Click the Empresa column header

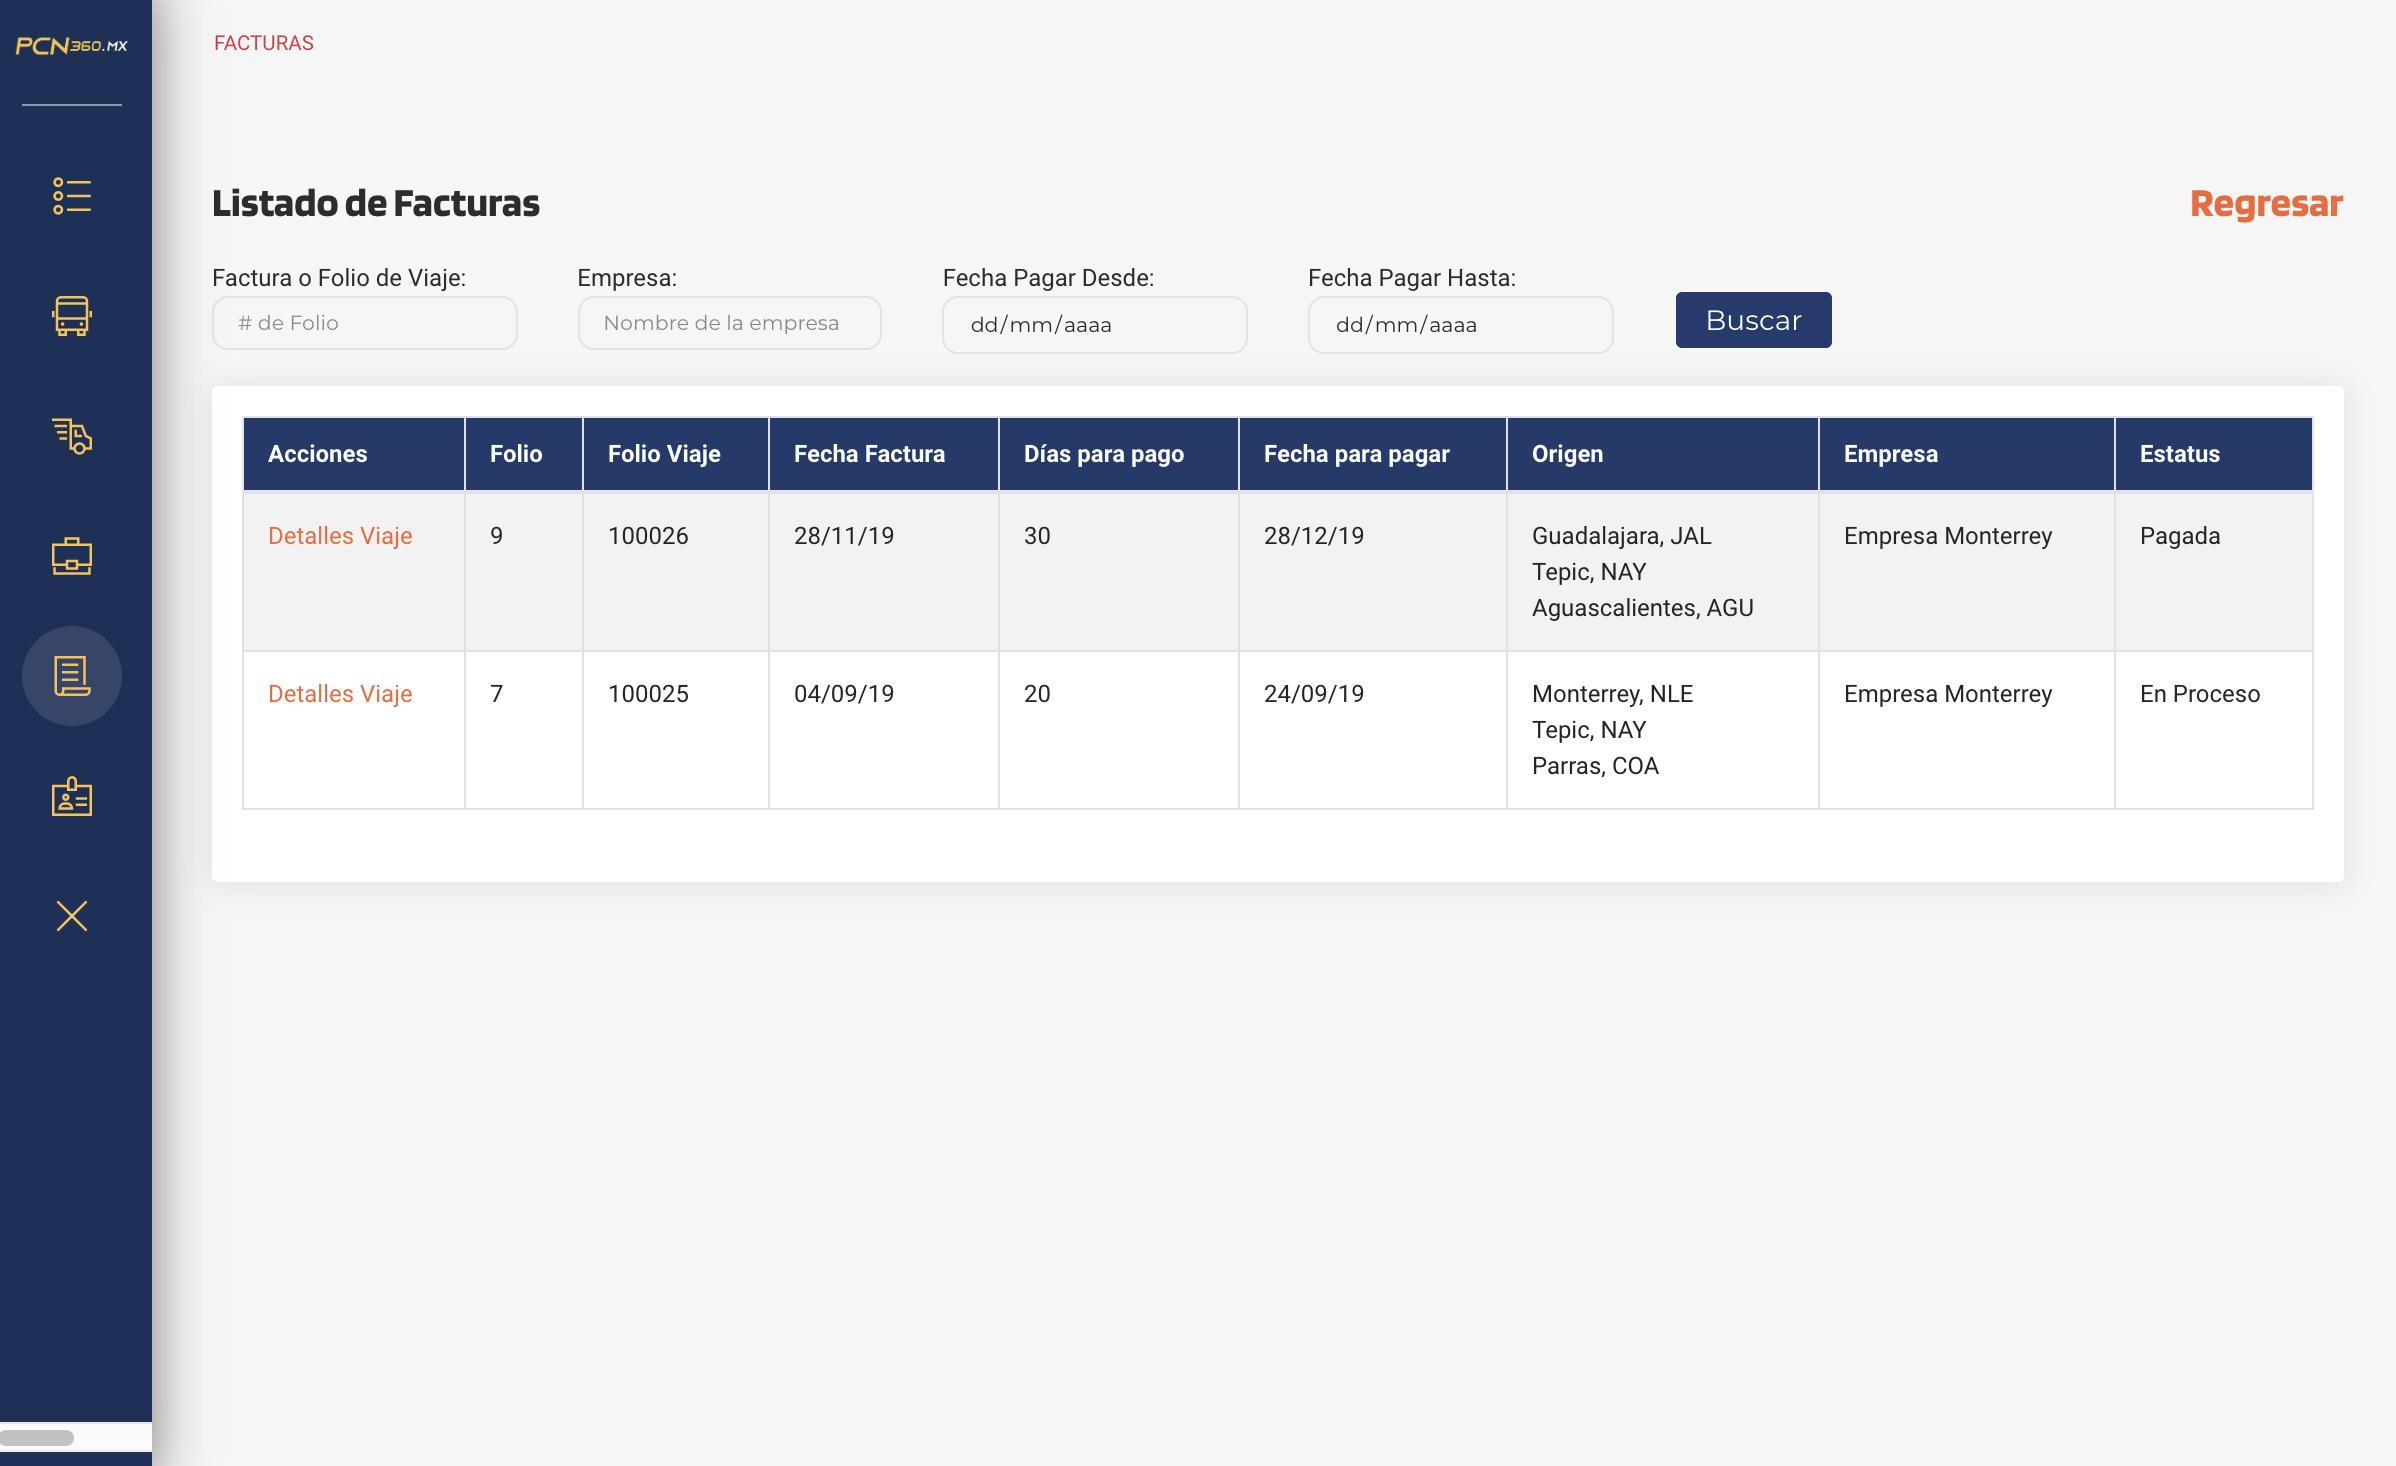click(x=1967, y=454)
